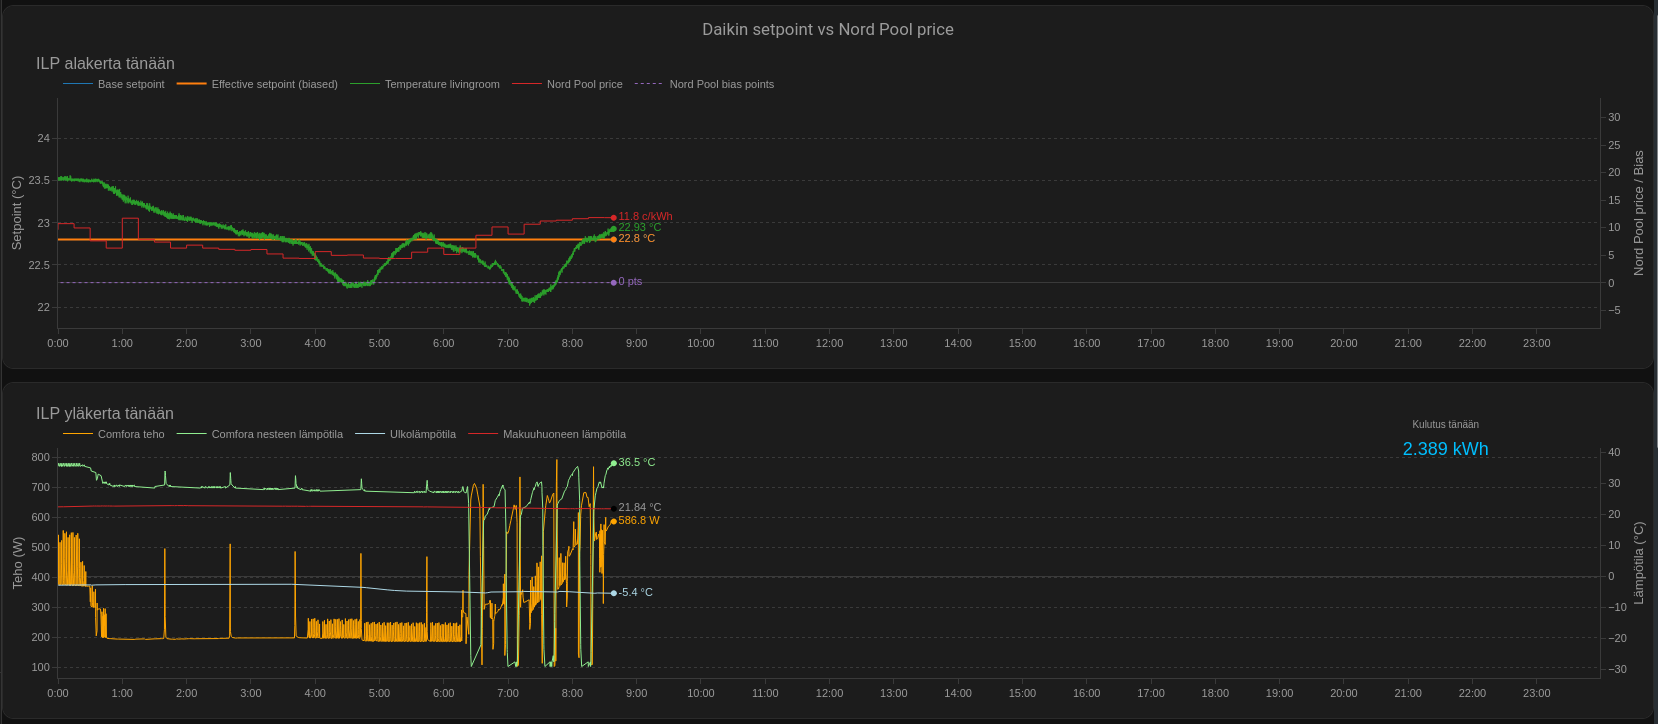Click the 11.8 c/kWh price data label
Screen dimensions: 1658x724
[645, 216]
